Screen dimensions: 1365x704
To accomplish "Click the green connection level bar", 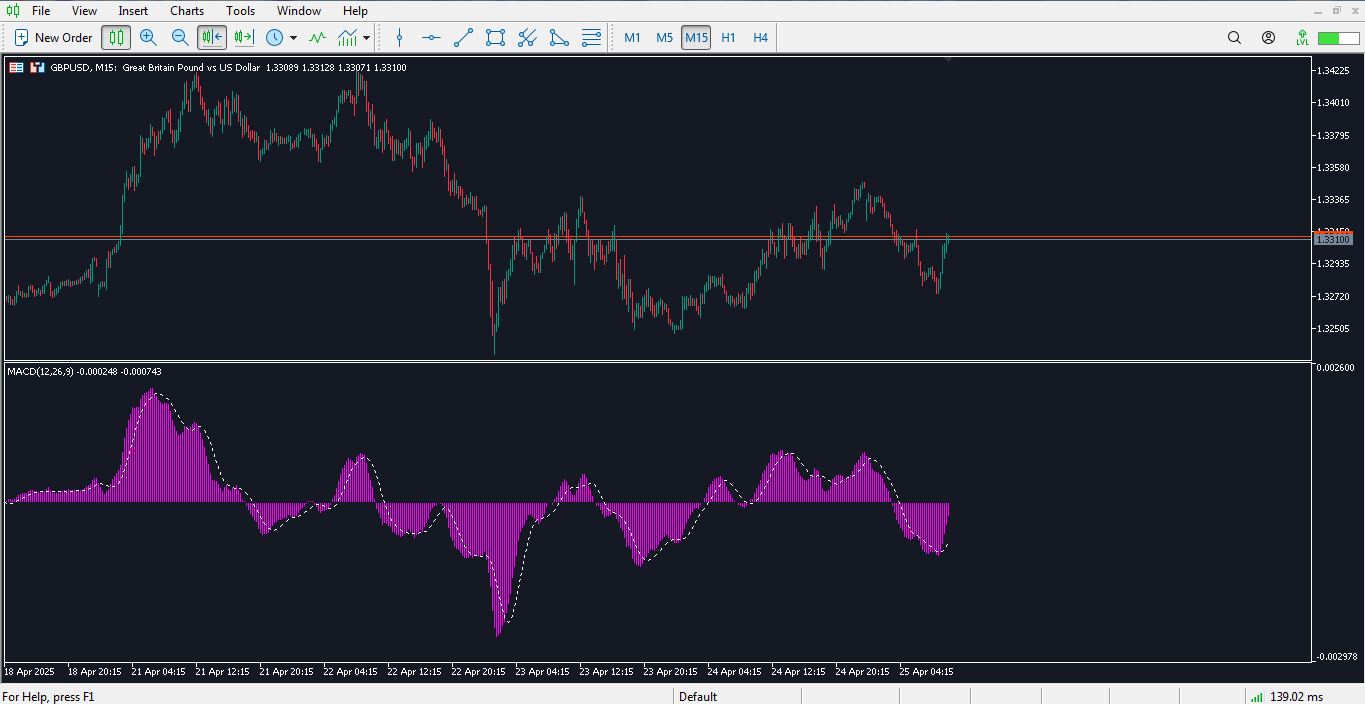I will pos(1337,38).
